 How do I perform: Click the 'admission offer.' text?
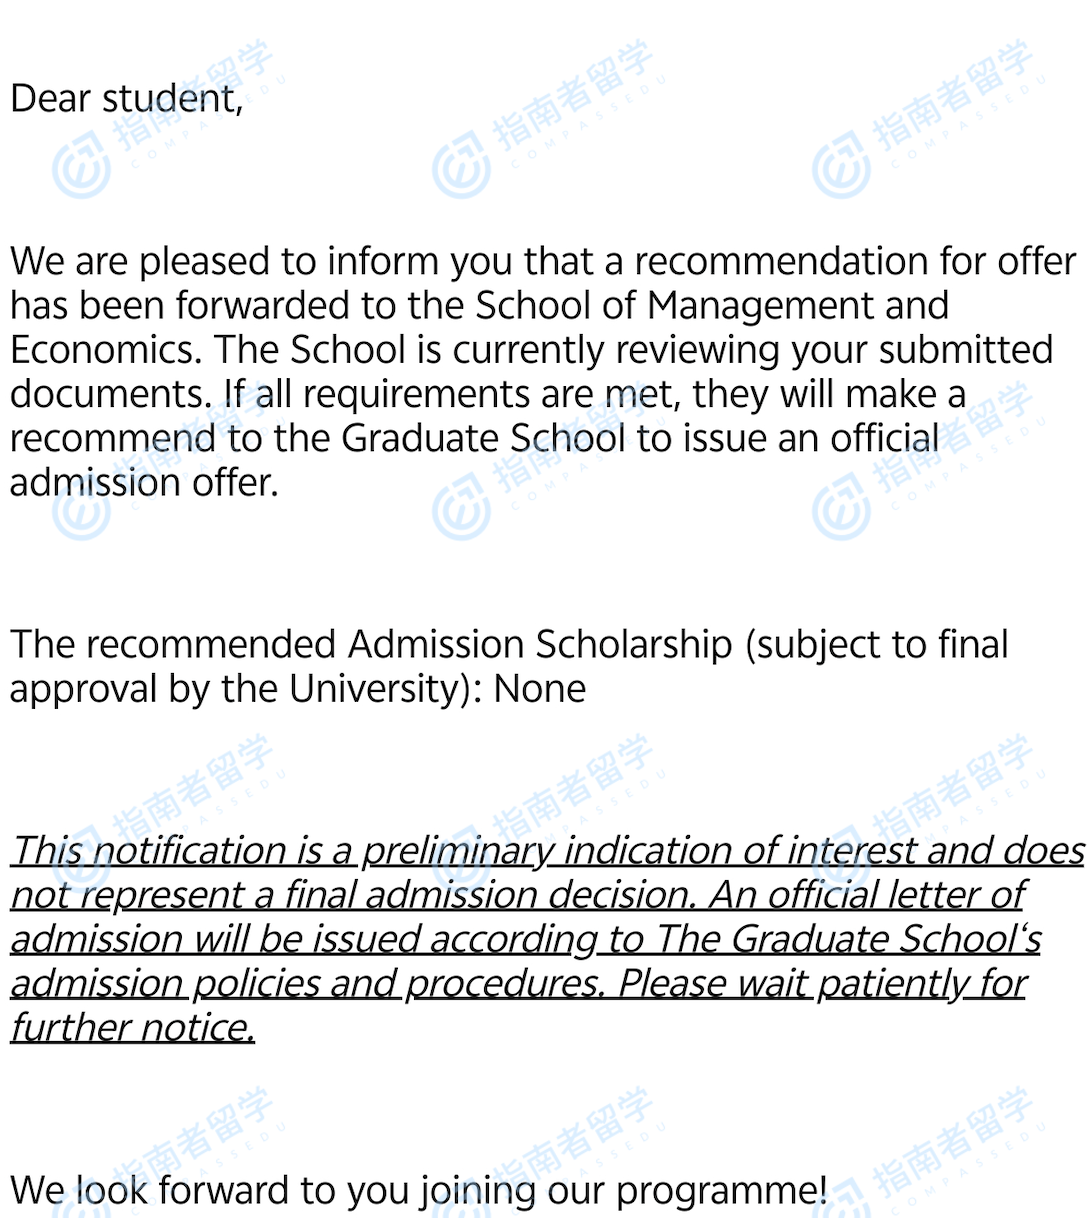(144, 482)
